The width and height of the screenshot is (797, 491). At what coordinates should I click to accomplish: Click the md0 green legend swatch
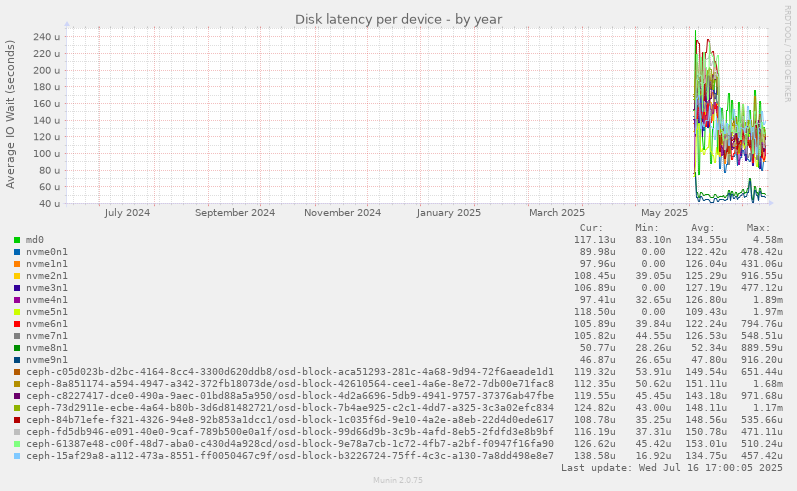tap(17, 240)
